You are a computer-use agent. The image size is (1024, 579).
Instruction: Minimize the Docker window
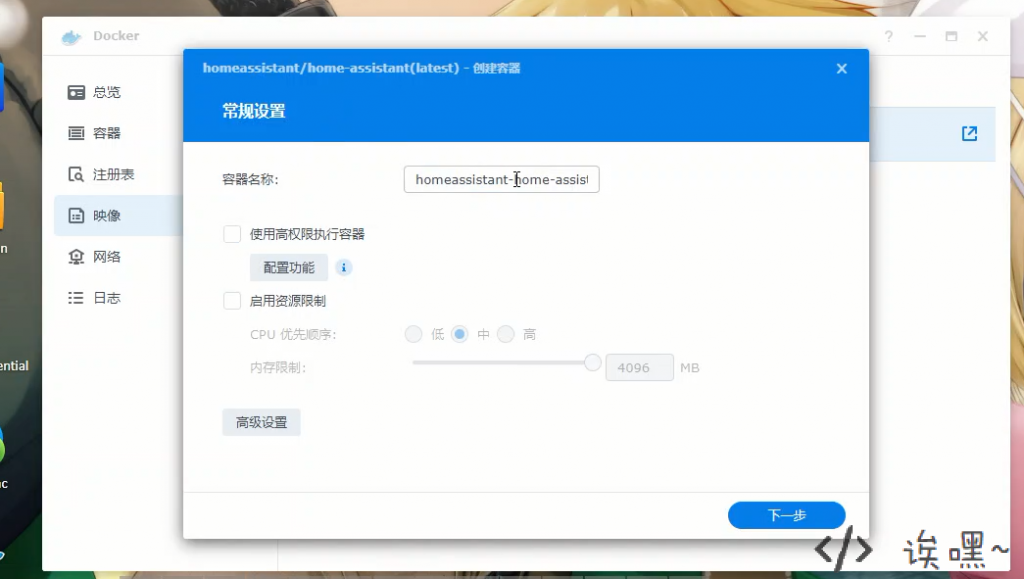click(920, 37)
